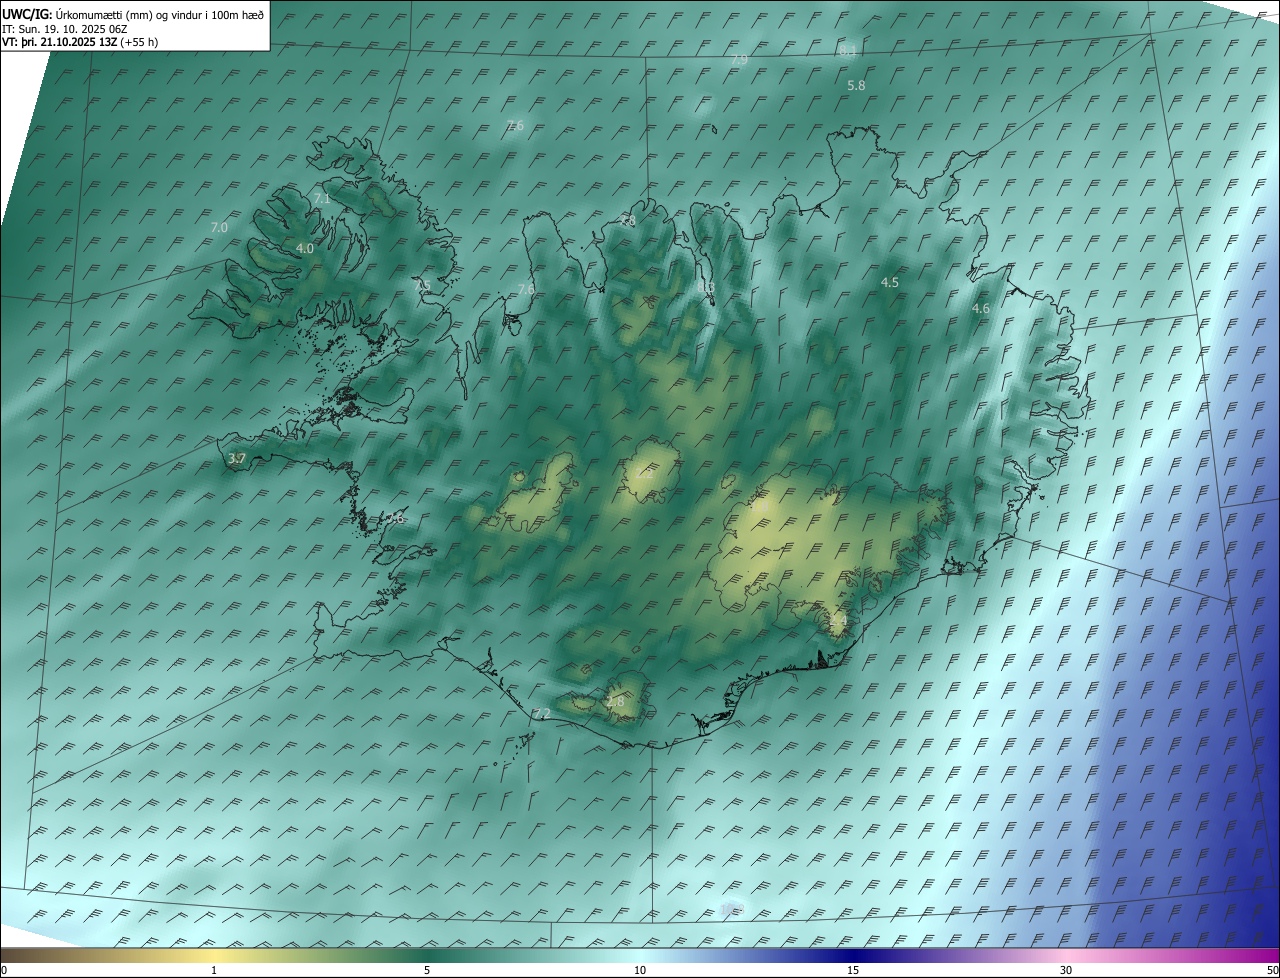Click the 10 tick on the color scale
The image size is (1280, 978).
tap(640, 970)
